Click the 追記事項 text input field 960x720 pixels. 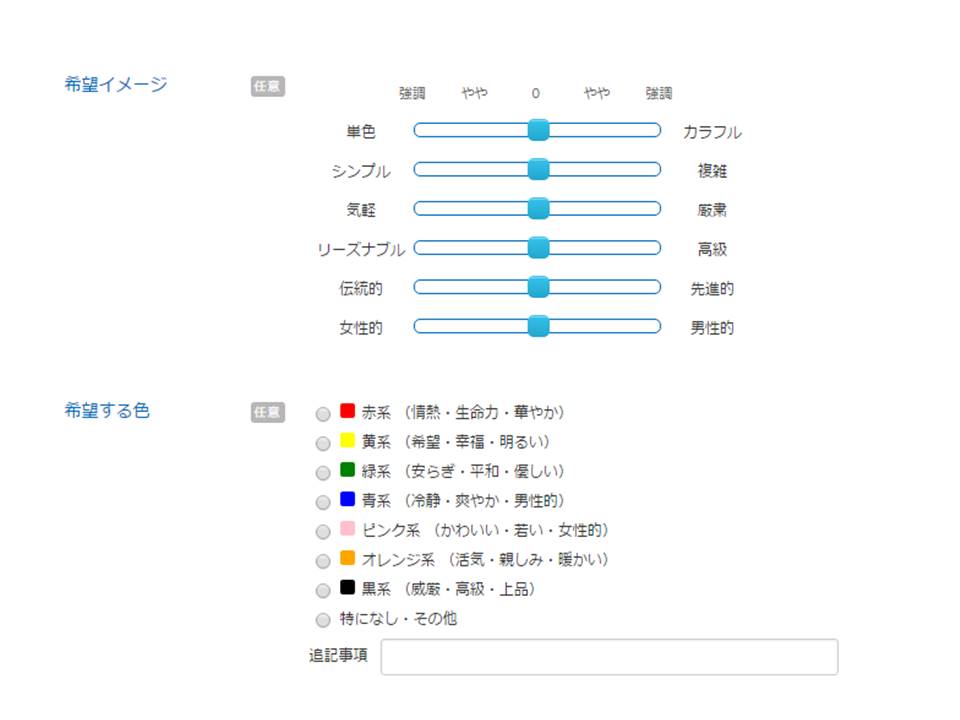coord(609,657)
